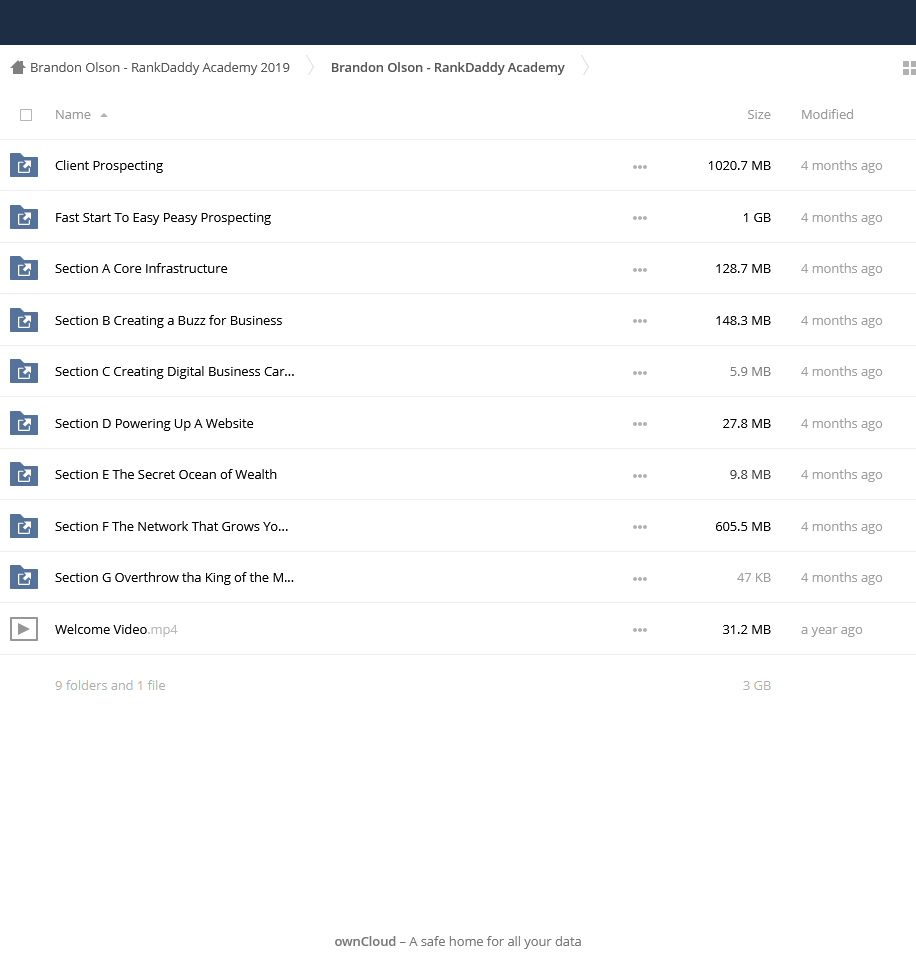Click the 27.8 MB size value
916x971 pixels.
[746, 424]
